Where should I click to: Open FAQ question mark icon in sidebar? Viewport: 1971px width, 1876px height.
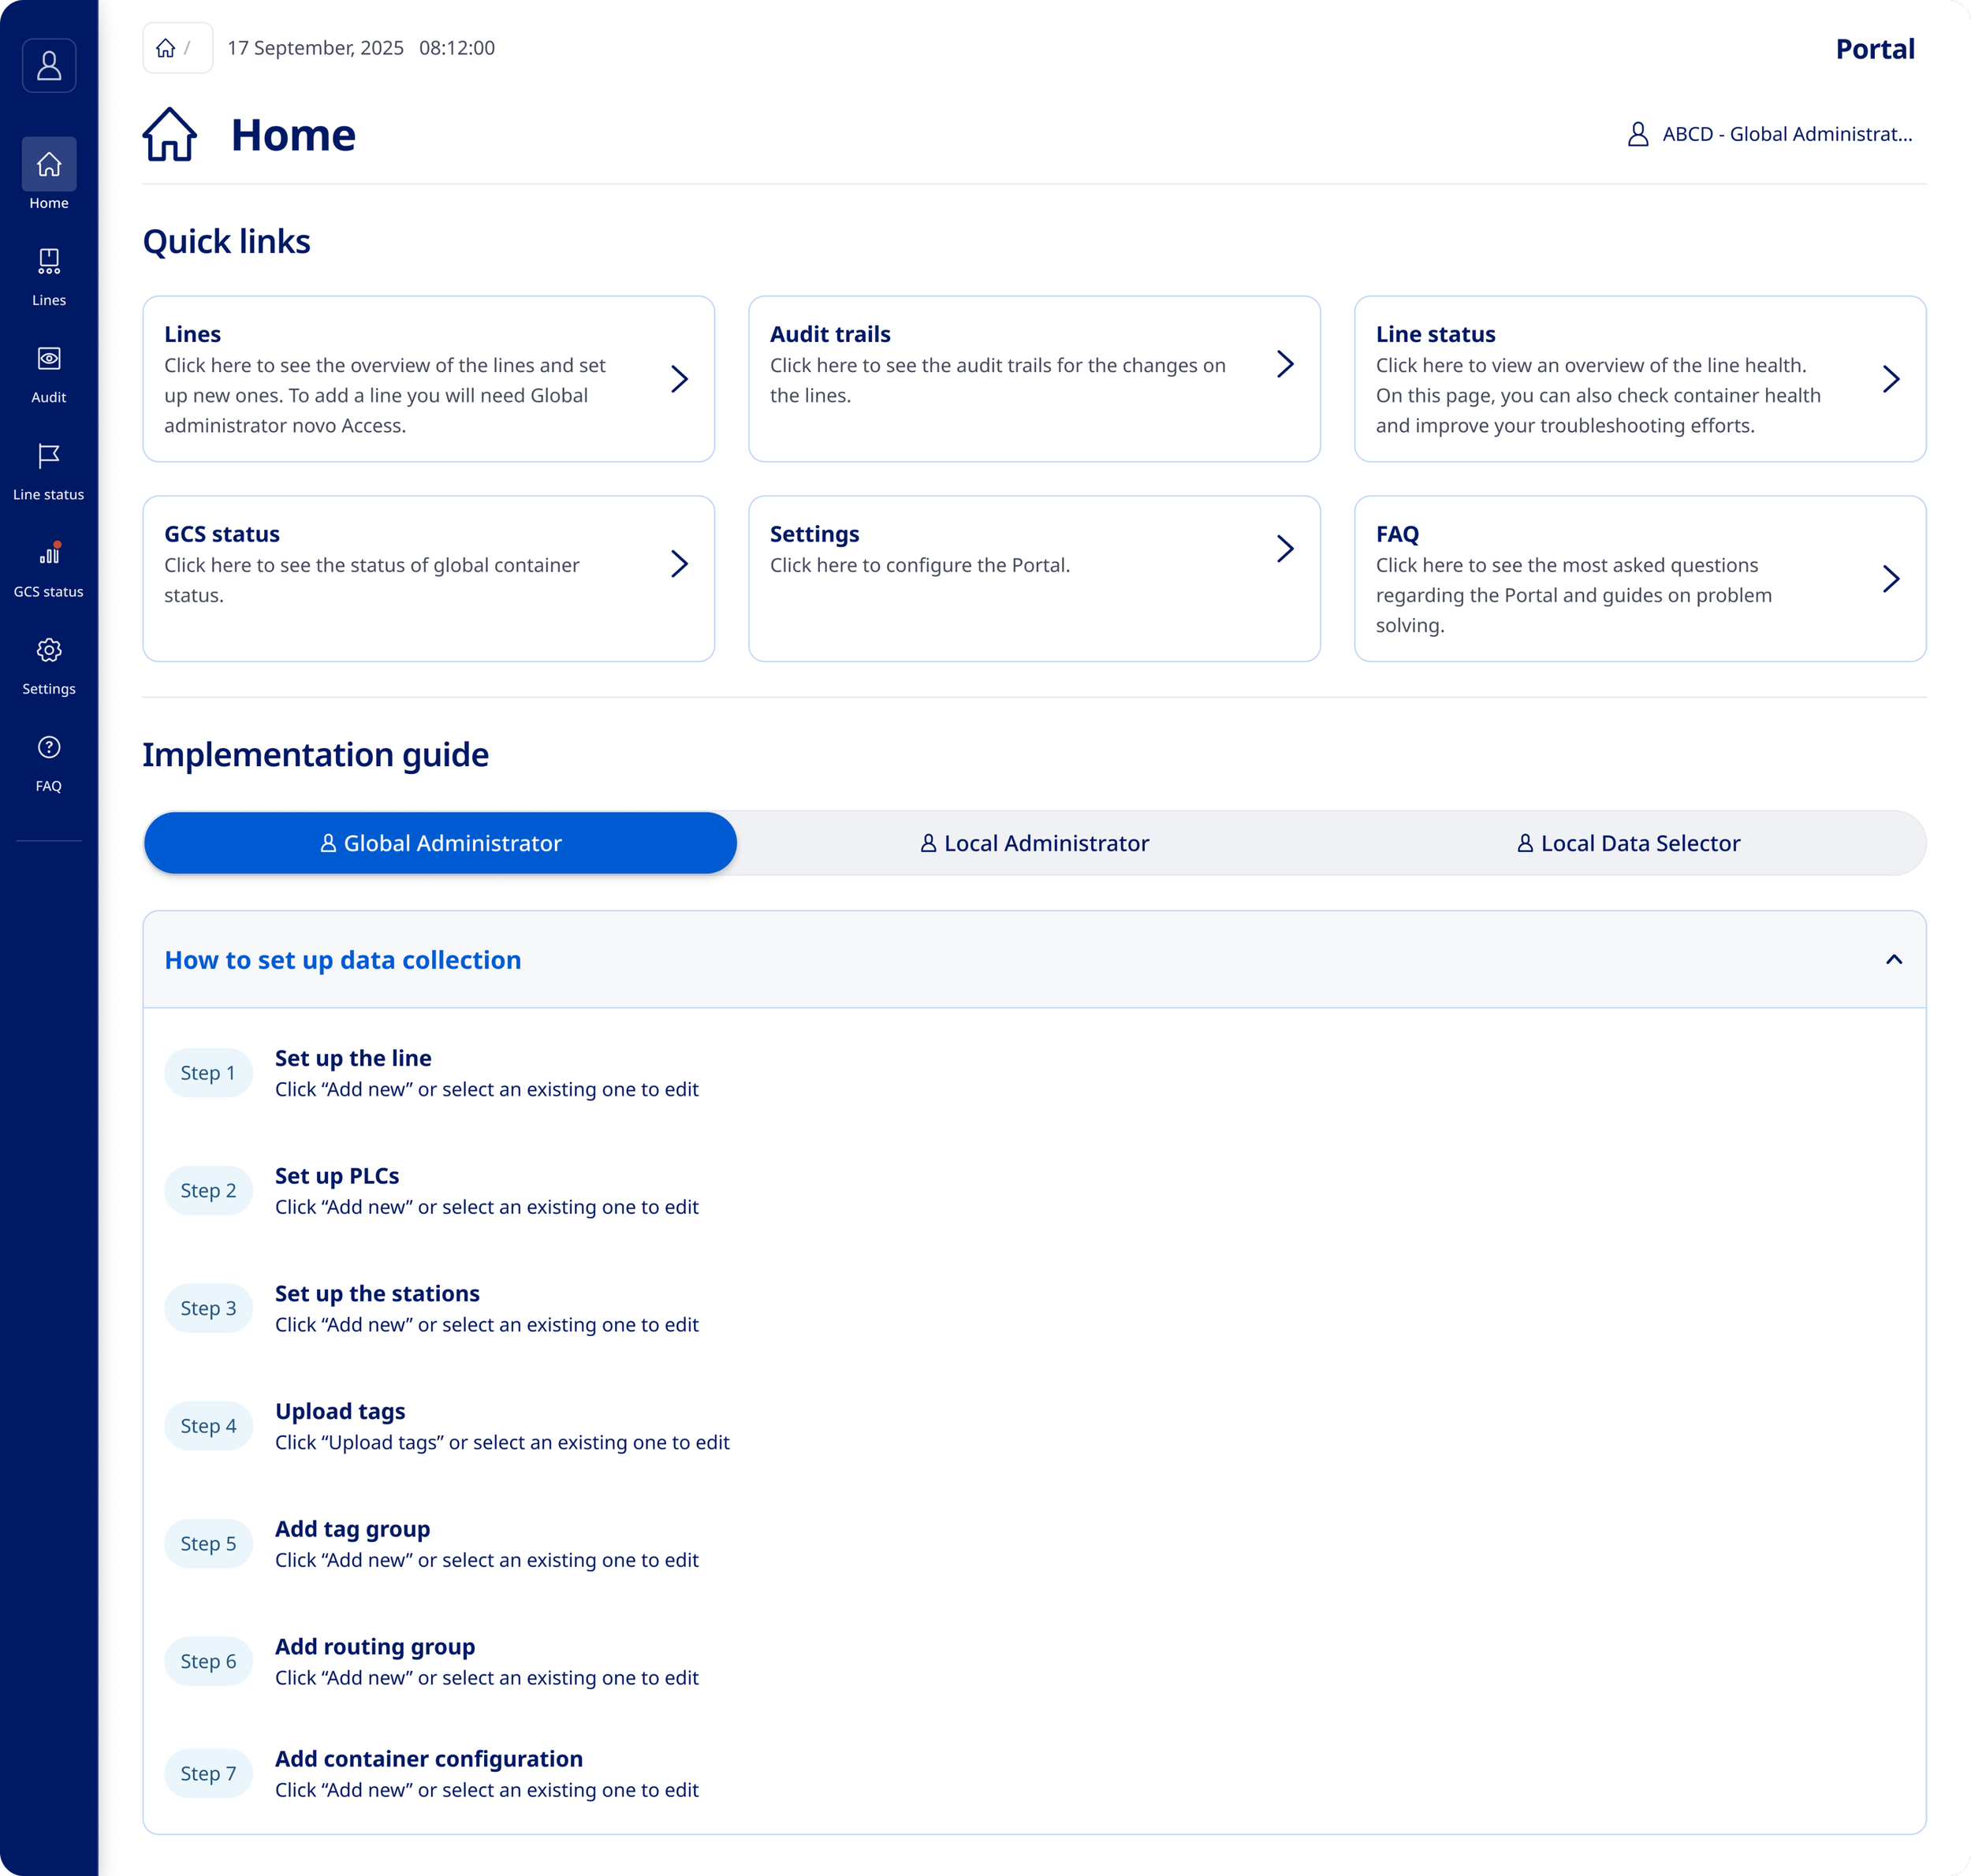pos(49,748)
